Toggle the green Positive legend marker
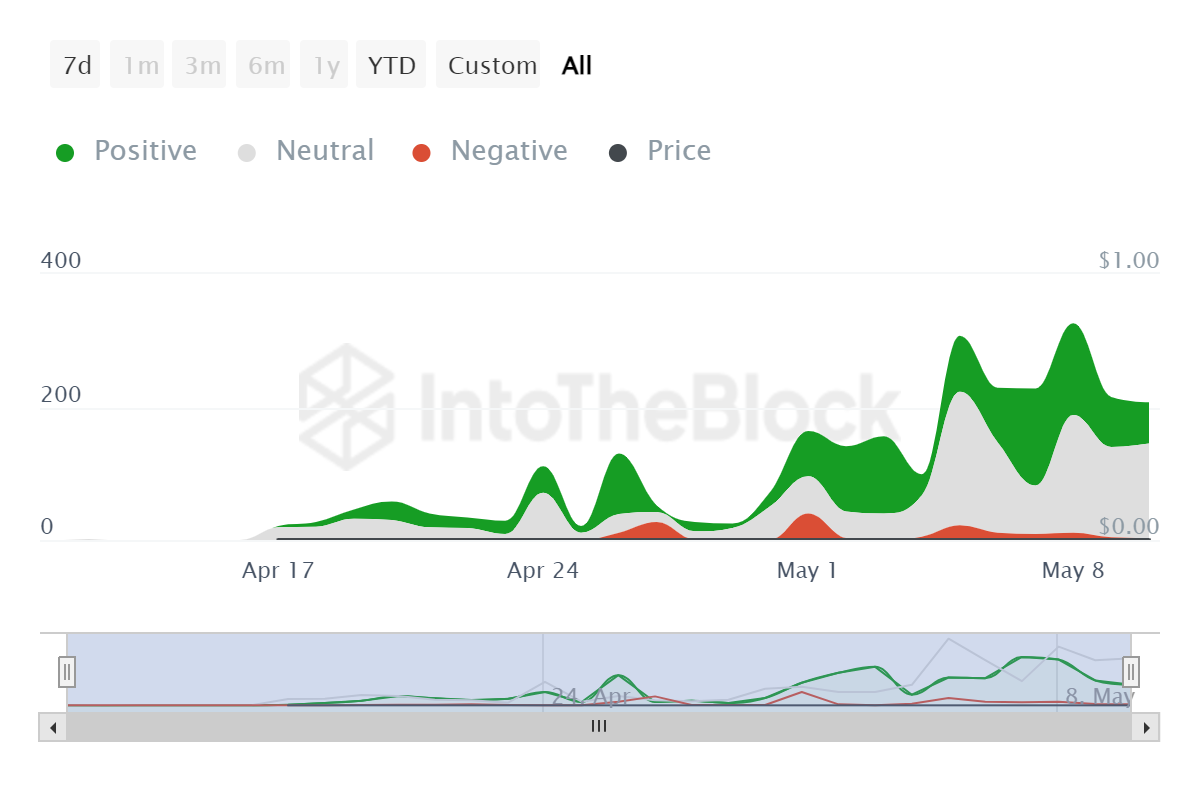 point(65,153)
